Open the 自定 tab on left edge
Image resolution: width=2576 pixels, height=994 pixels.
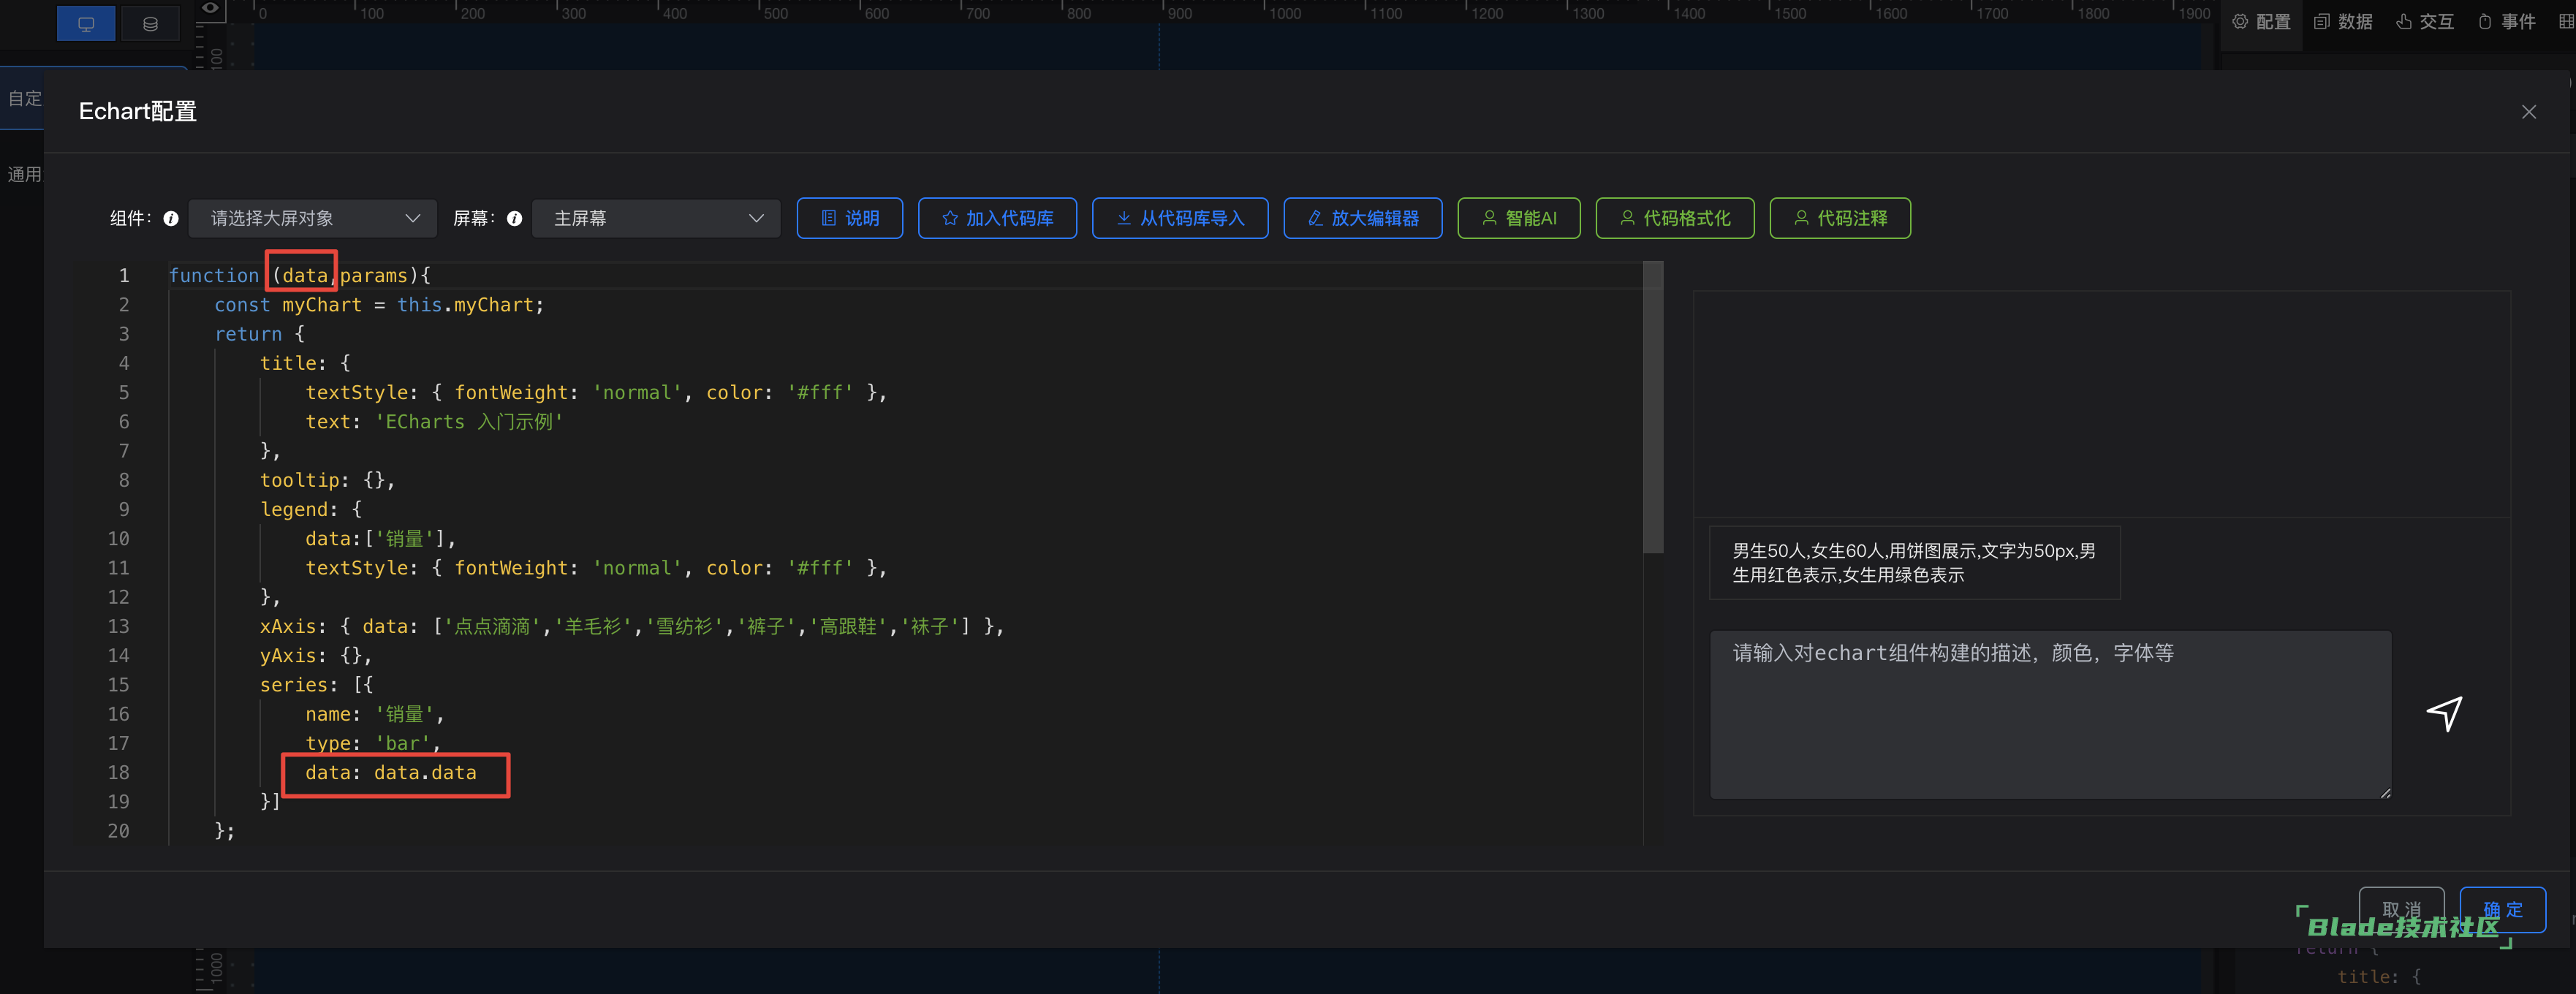click(x=24, y=98)
